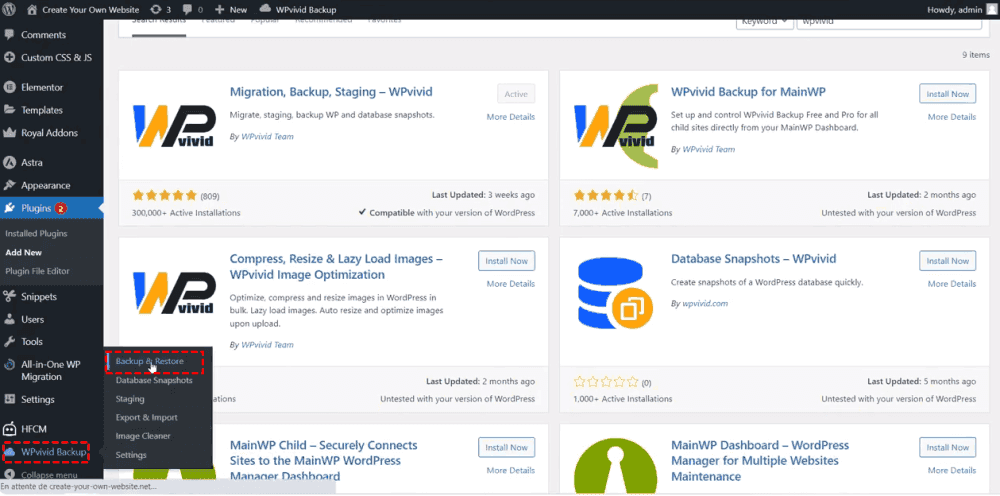
Task: Click the HFCM robot icon in sidebar
Action: click(x=10, y=429)
